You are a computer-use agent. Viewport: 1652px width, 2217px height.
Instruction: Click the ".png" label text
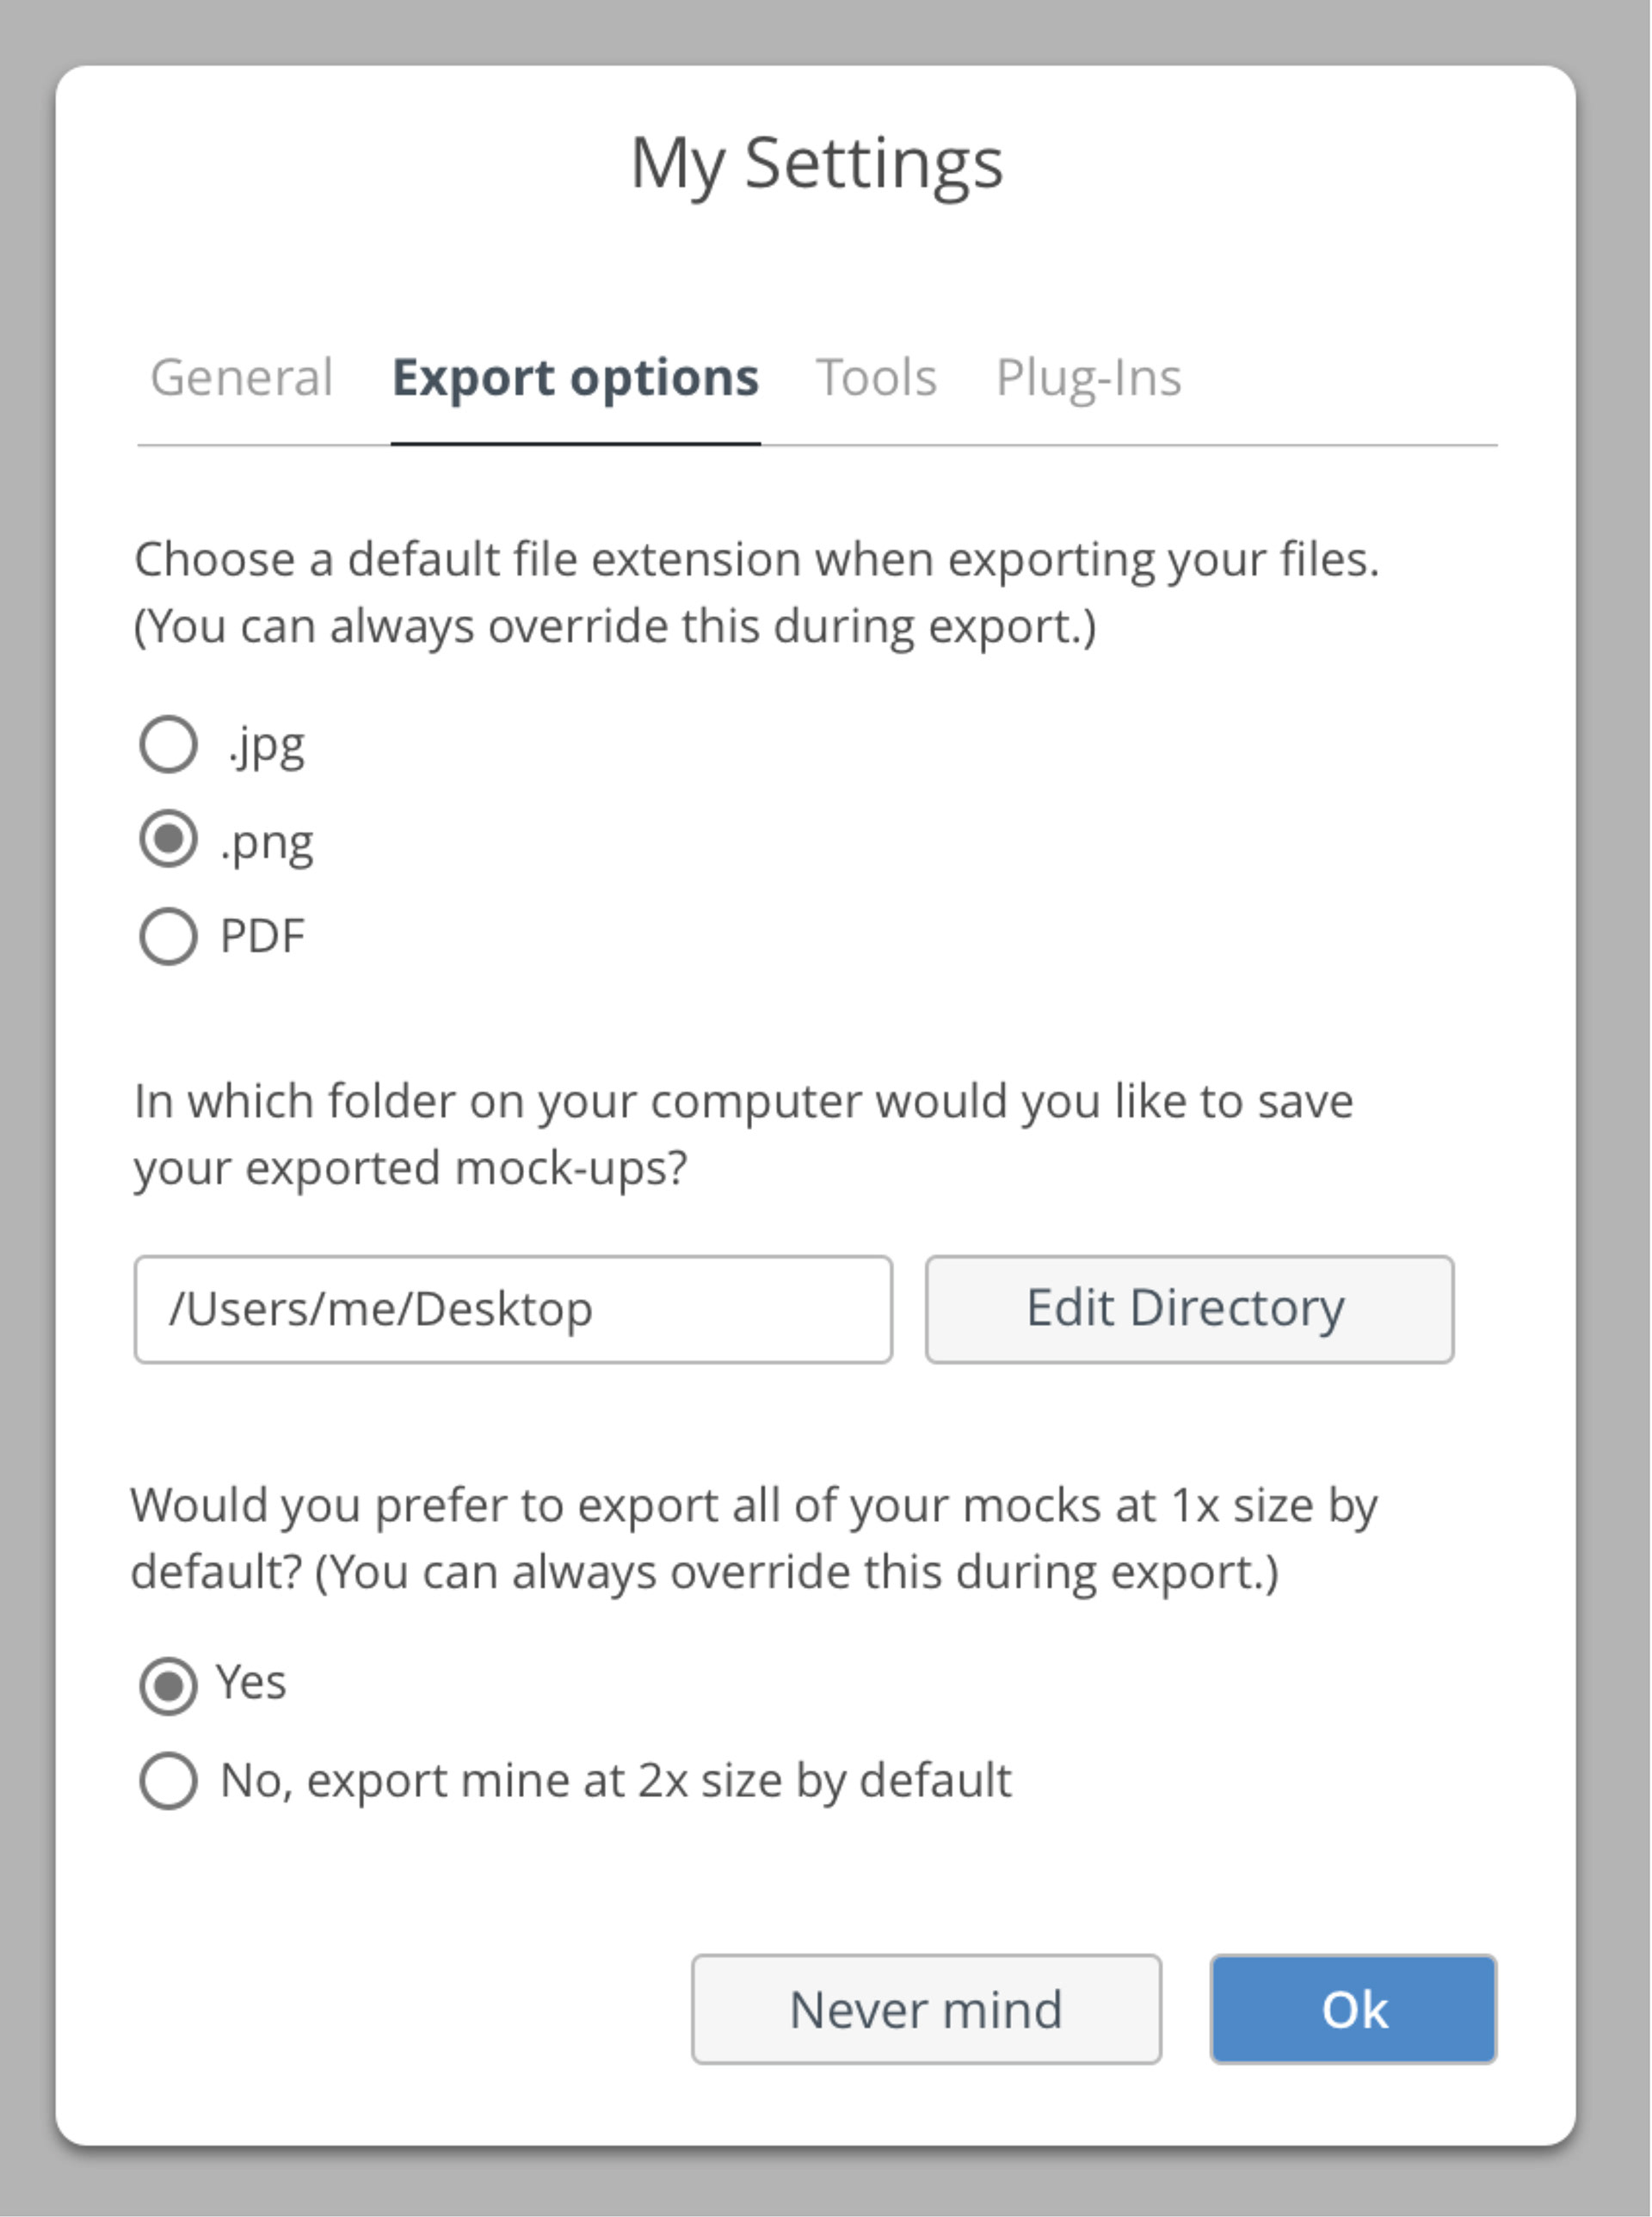[x=267, y=842]
